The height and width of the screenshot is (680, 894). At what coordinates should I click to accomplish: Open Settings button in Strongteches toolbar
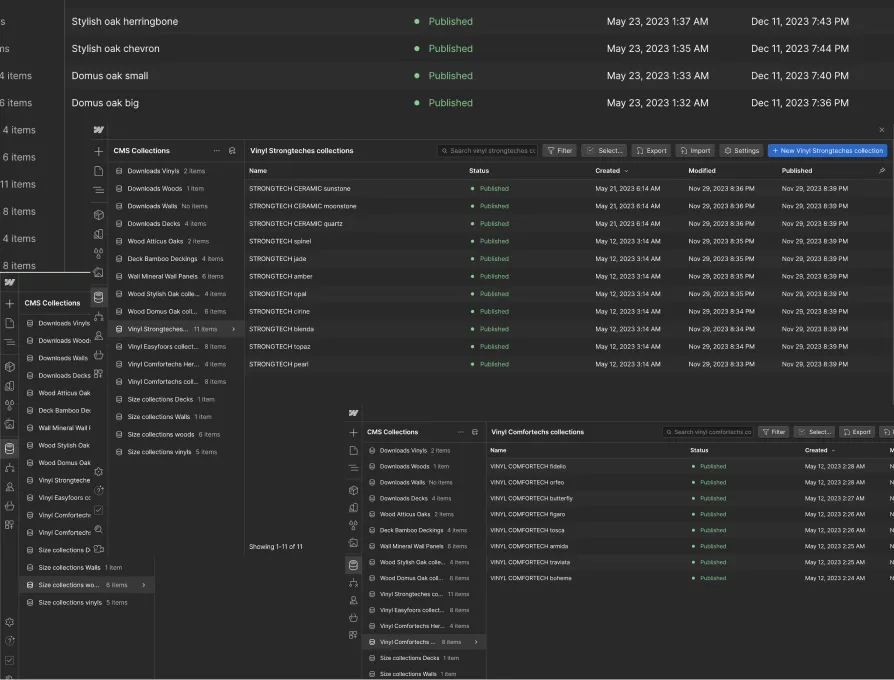741,150
